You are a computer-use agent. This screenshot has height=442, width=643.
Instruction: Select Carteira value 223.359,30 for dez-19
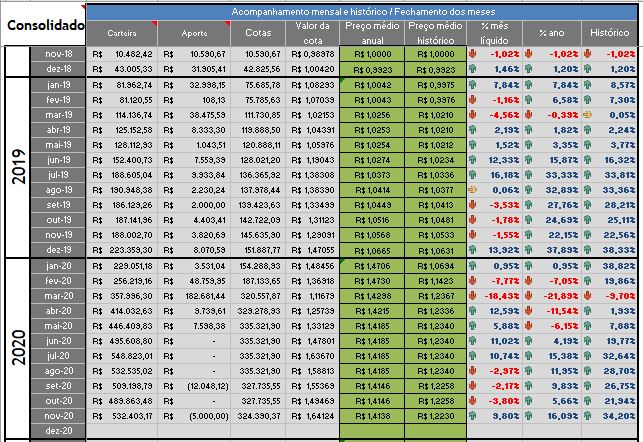[122, 250]
